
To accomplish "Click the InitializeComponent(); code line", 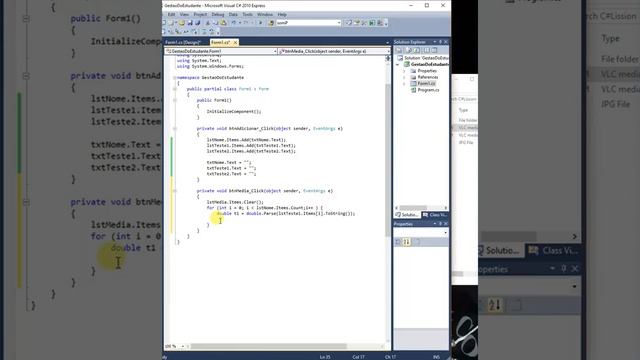I will pos(234,111).
